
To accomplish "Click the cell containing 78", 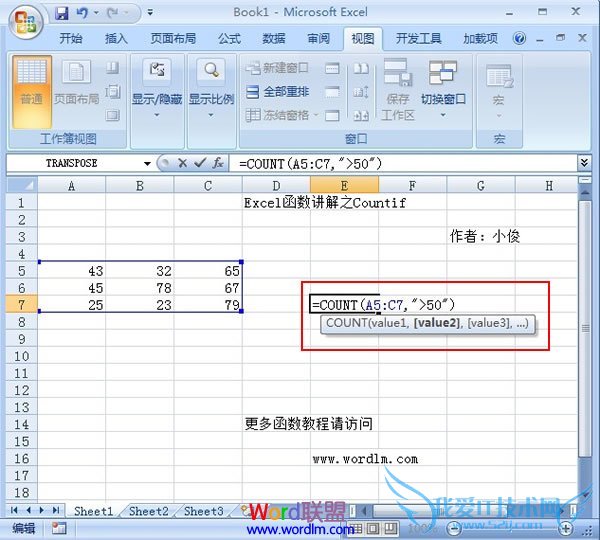I will click(140, 288).
